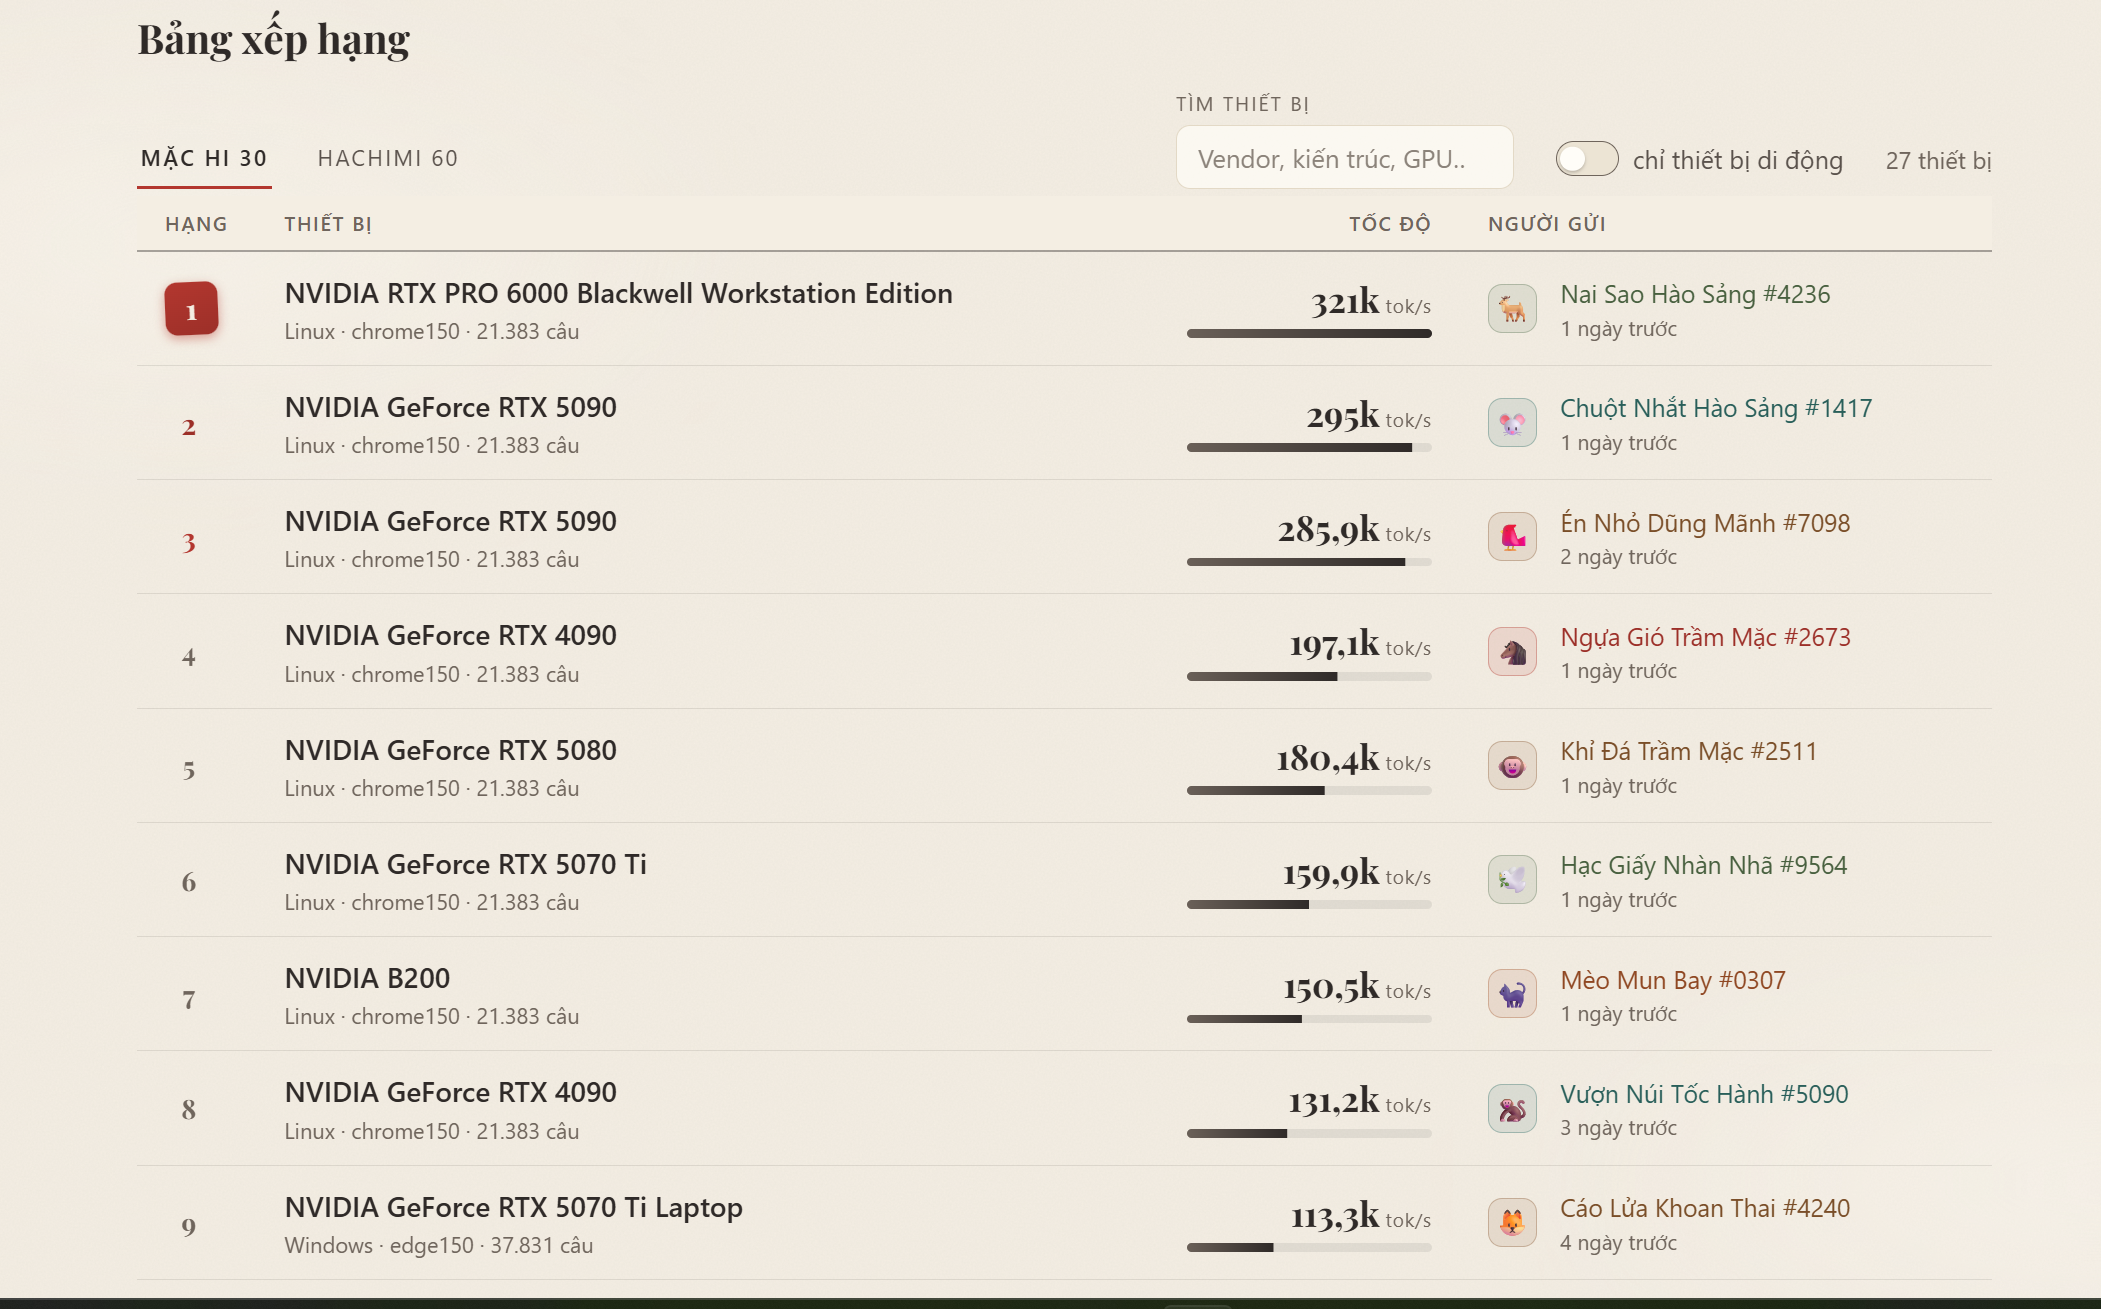Click the 321k tok/s speed bar
This screenshot has width=2101, height=1309.
pos(1309,334)
